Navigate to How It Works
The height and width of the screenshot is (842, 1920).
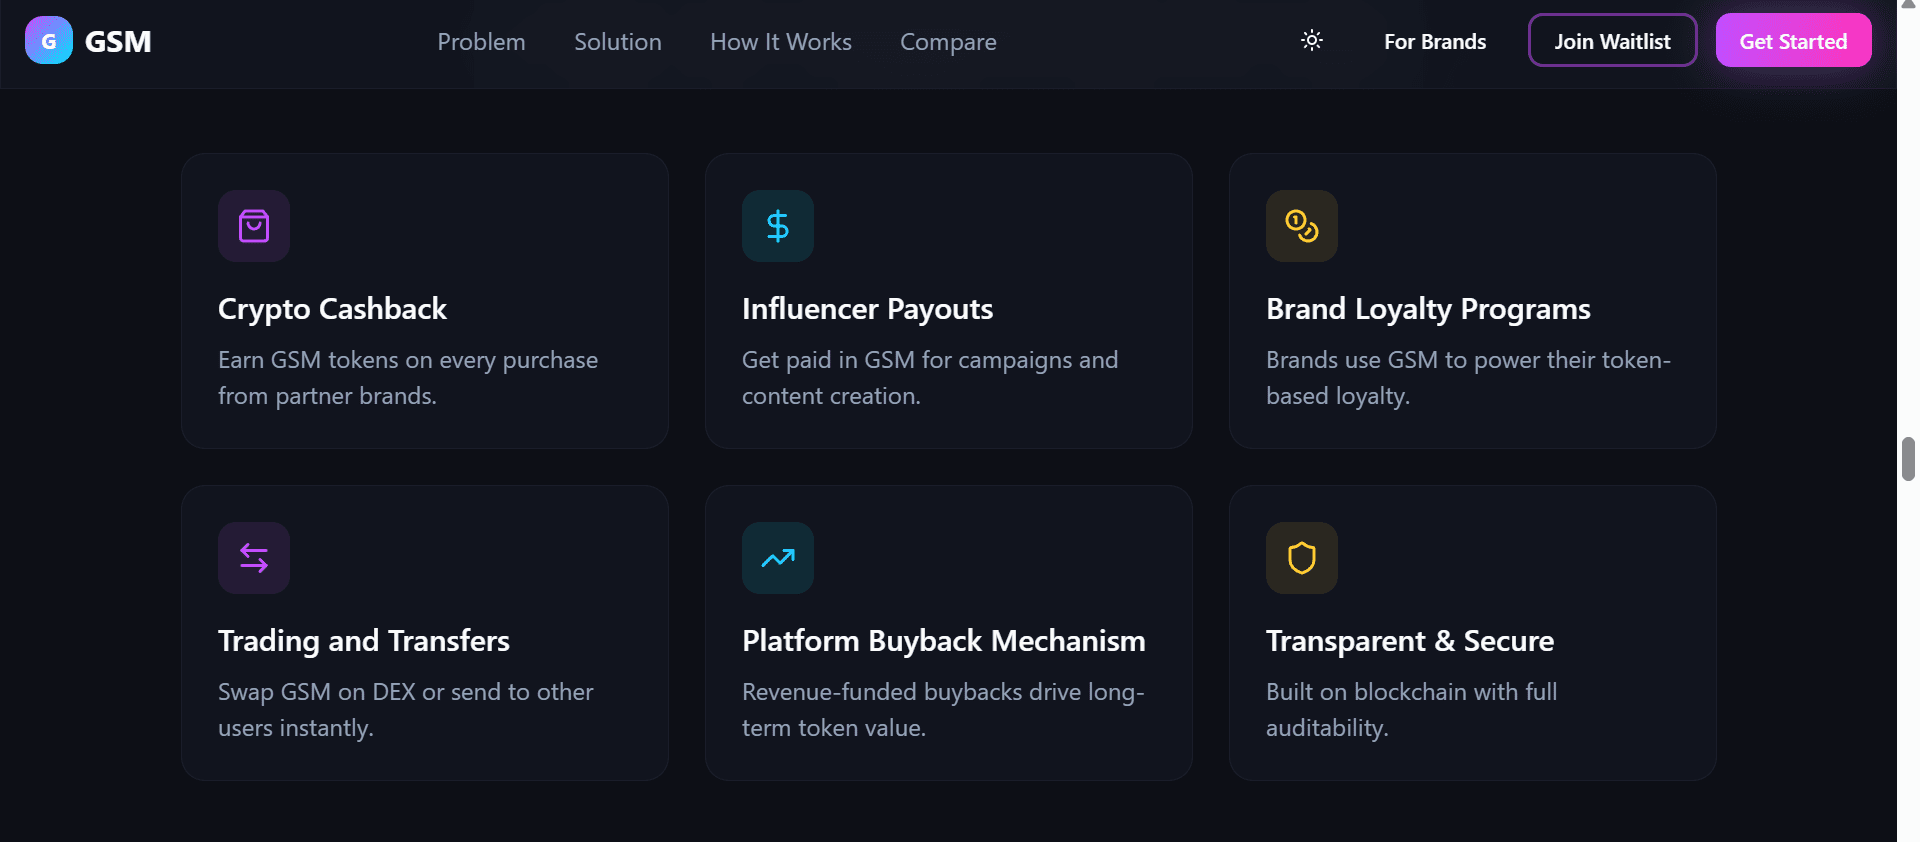tap(780, 42)
